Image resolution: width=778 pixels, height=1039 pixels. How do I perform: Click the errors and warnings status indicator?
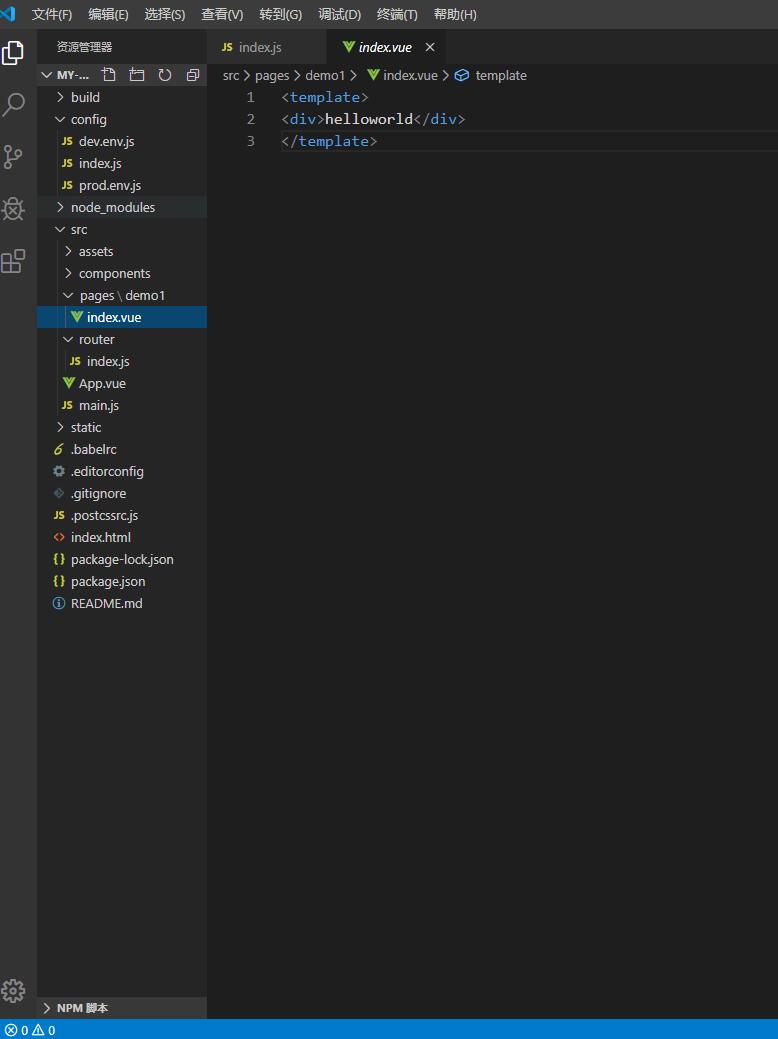30,1030
